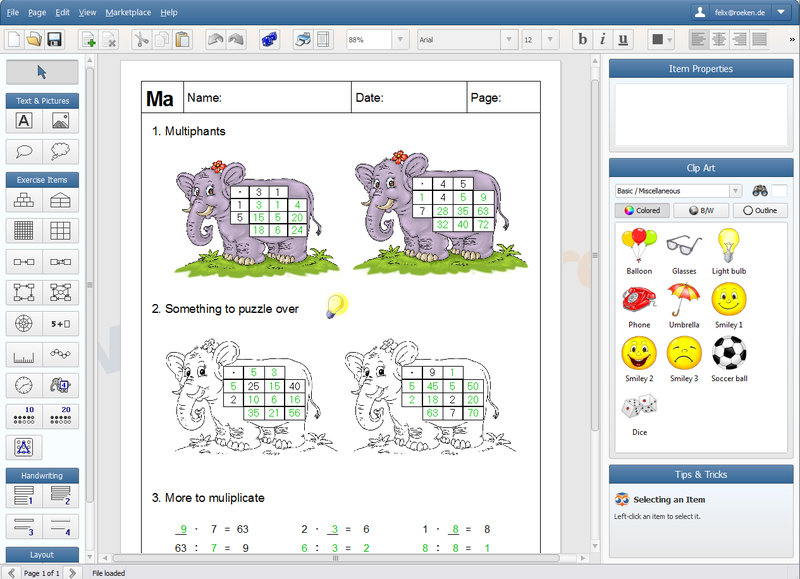Select the Balloon clip art
Viewport: 800px width, 579px height.
pos(639,252)
